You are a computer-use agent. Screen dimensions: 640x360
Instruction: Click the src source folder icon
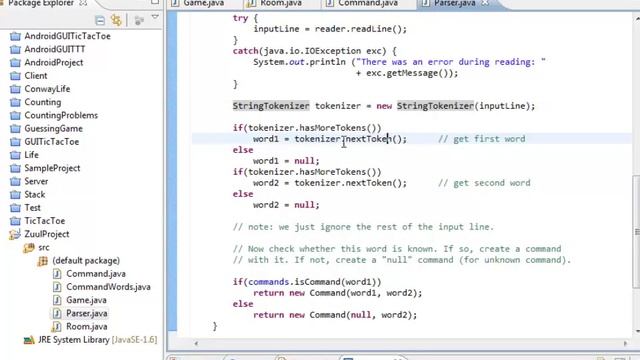(29, 247)
